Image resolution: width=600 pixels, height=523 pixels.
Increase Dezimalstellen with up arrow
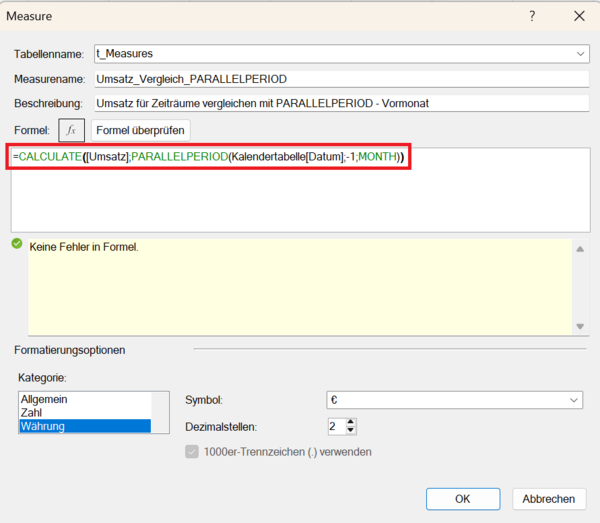pos(351,421)
